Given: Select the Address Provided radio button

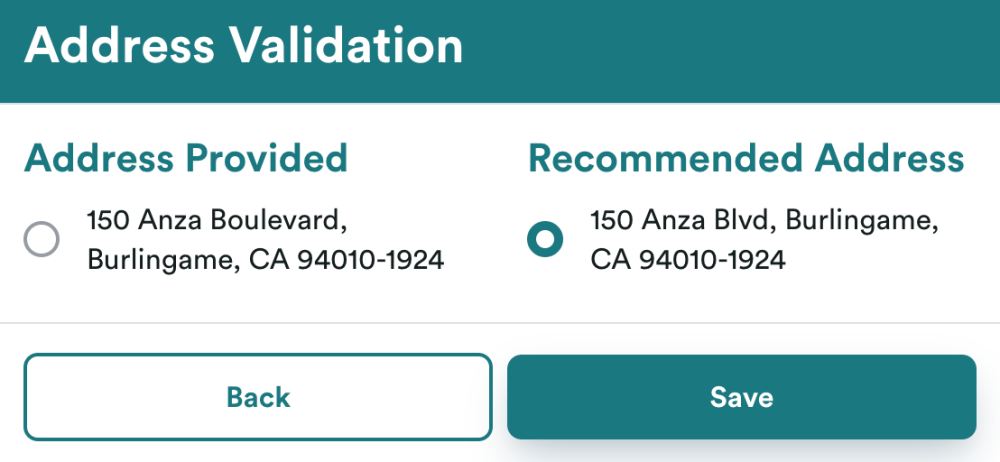Looking at the screenshot, I should (x=42, y=239).
